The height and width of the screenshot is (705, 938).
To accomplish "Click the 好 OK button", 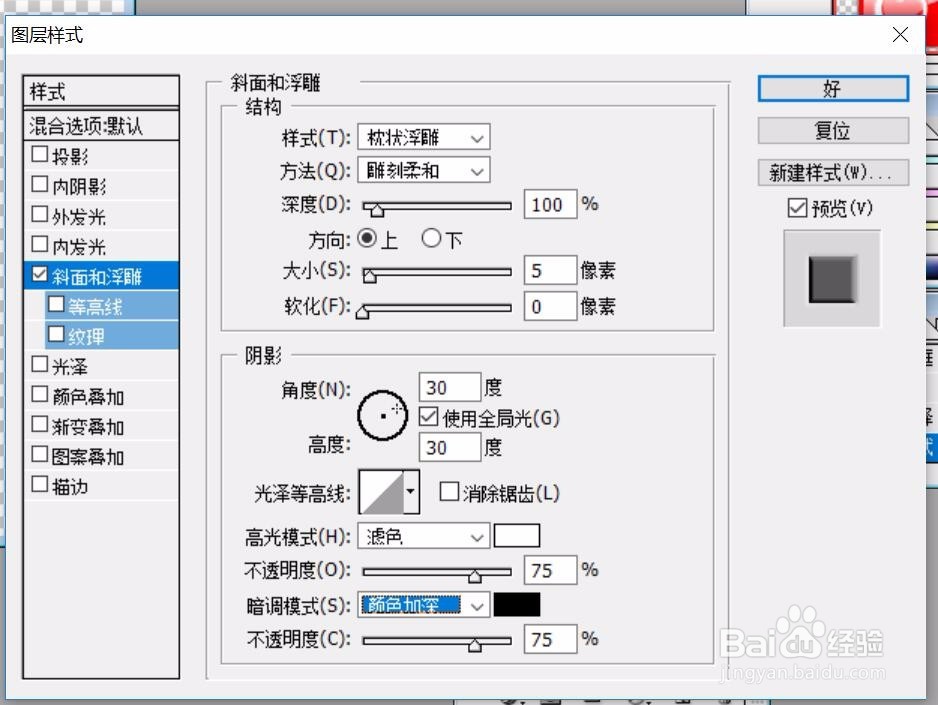I will (833, 88).
